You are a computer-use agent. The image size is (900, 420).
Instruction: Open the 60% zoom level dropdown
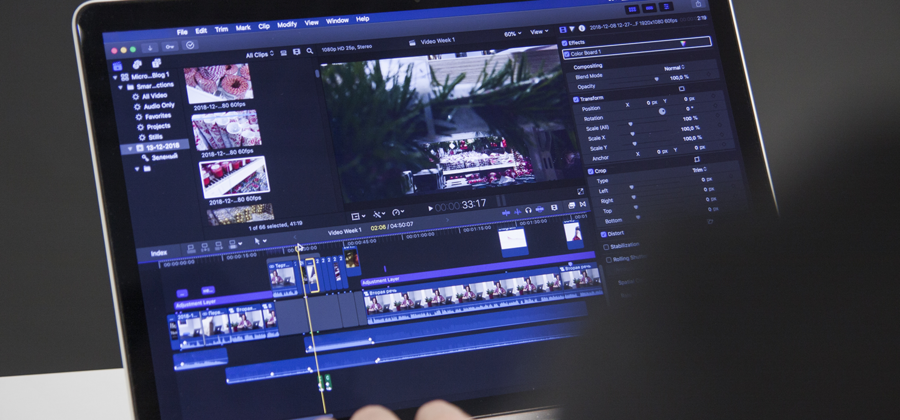[513, 33]
